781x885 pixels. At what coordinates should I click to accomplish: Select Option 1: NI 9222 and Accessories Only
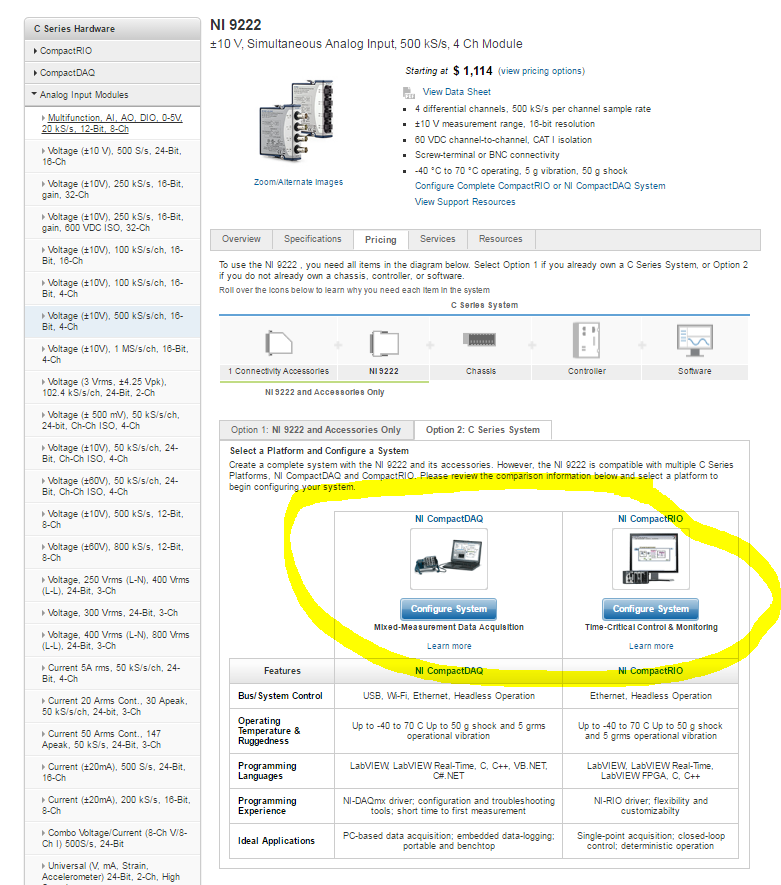click(x=316, y=430)
